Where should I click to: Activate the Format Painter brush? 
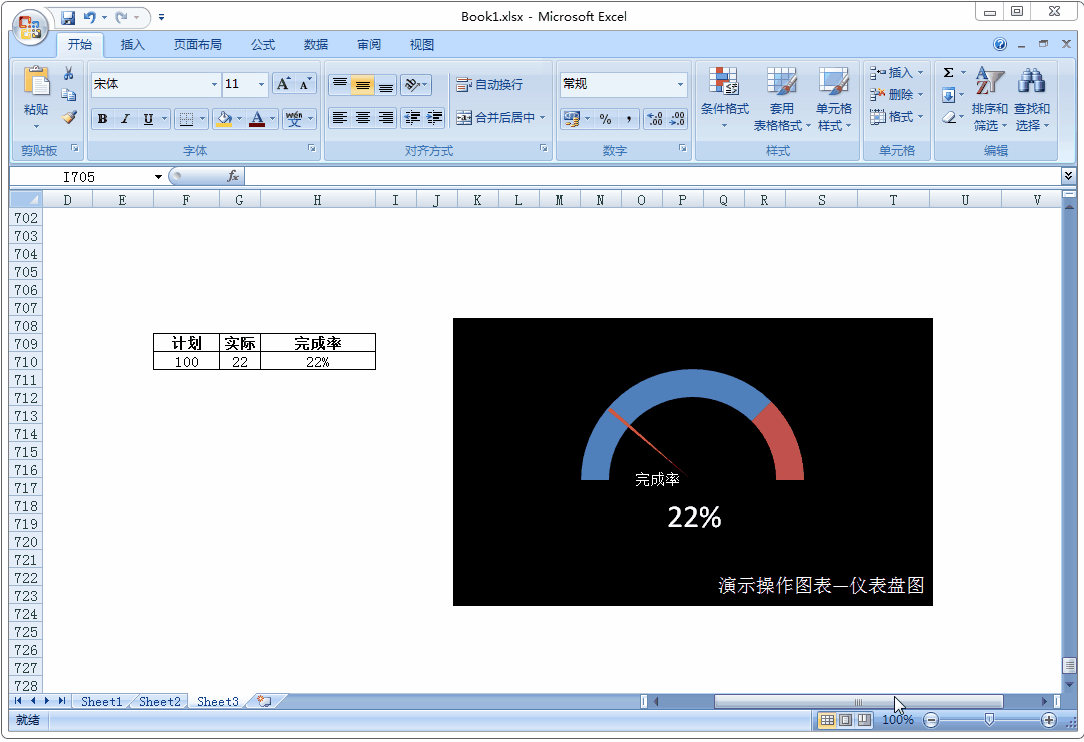pos(68,118)
